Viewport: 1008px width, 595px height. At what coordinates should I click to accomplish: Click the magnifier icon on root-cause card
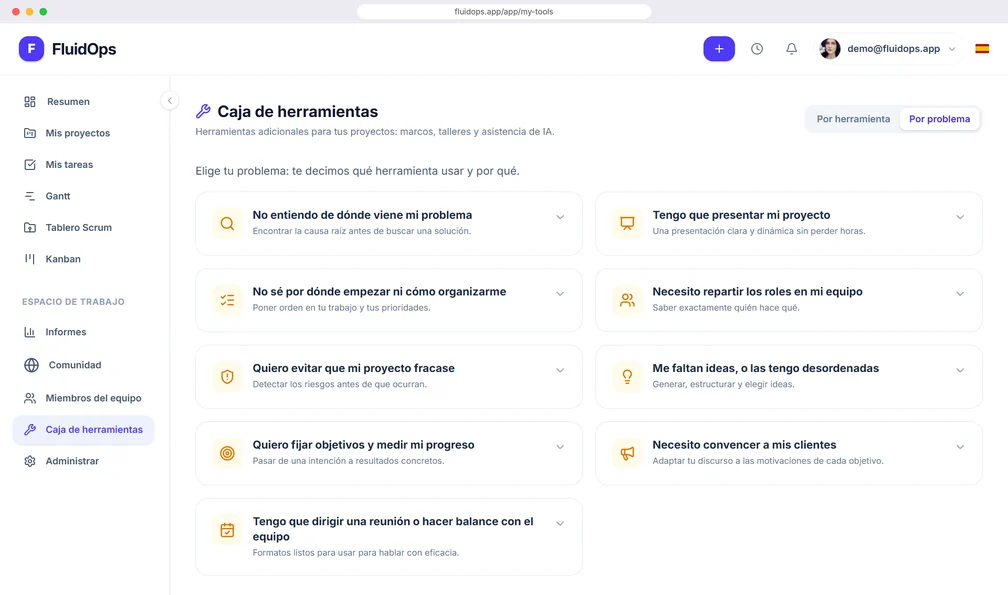[227, 223]
